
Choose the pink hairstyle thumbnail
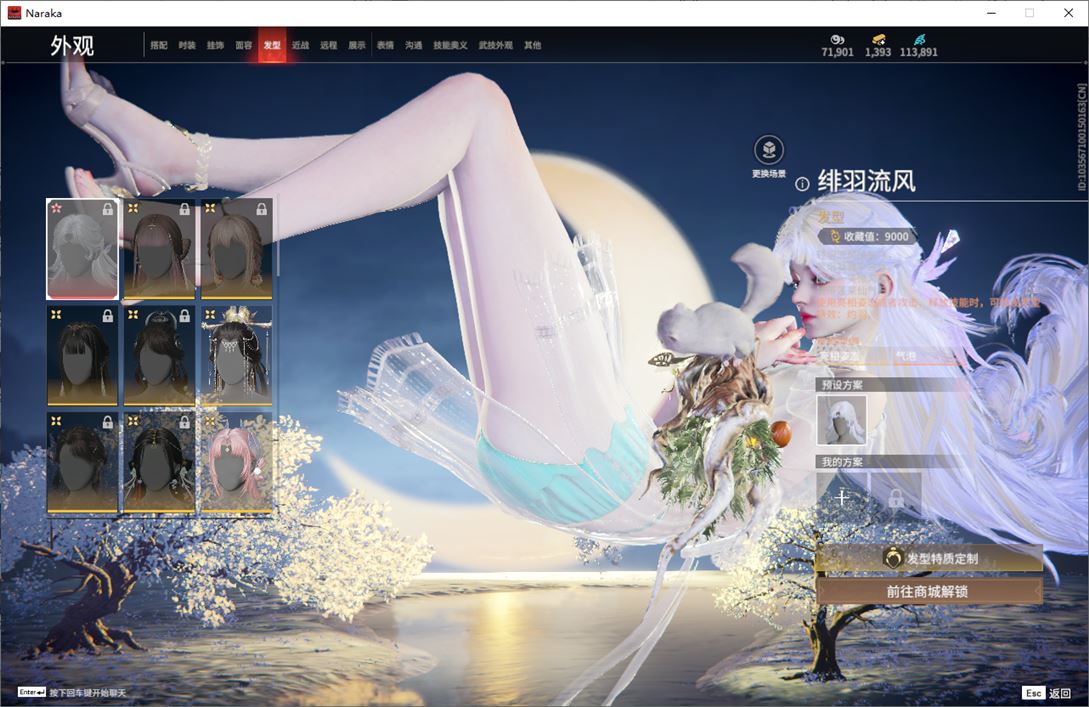236,463
